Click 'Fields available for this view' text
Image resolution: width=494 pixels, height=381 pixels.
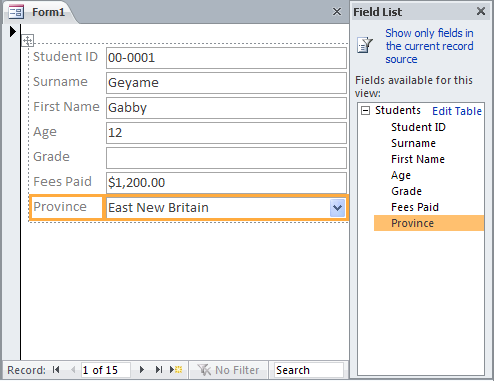pyautogui.click(x=414, y=87)
